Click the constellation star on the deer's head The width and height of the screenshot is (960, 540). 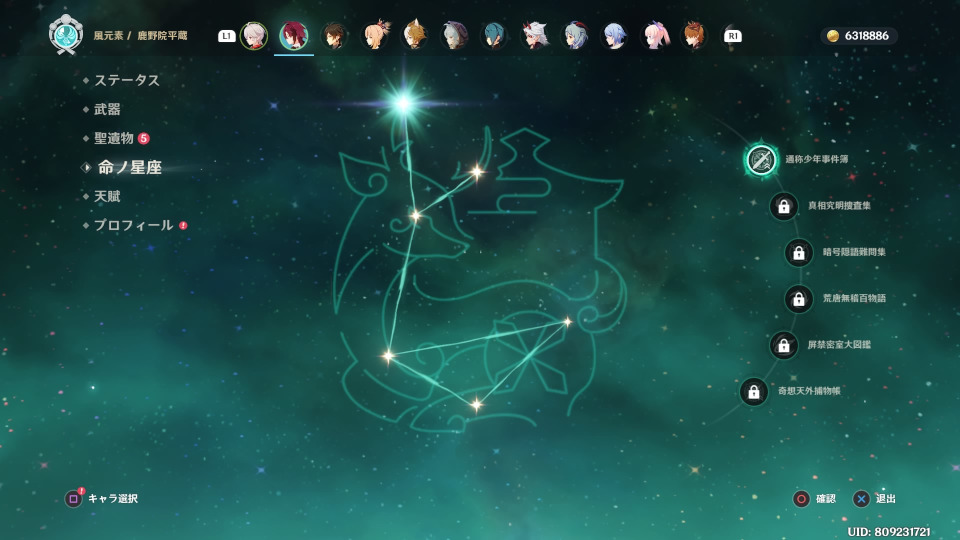pyautogui.click(x=416, y=216)
